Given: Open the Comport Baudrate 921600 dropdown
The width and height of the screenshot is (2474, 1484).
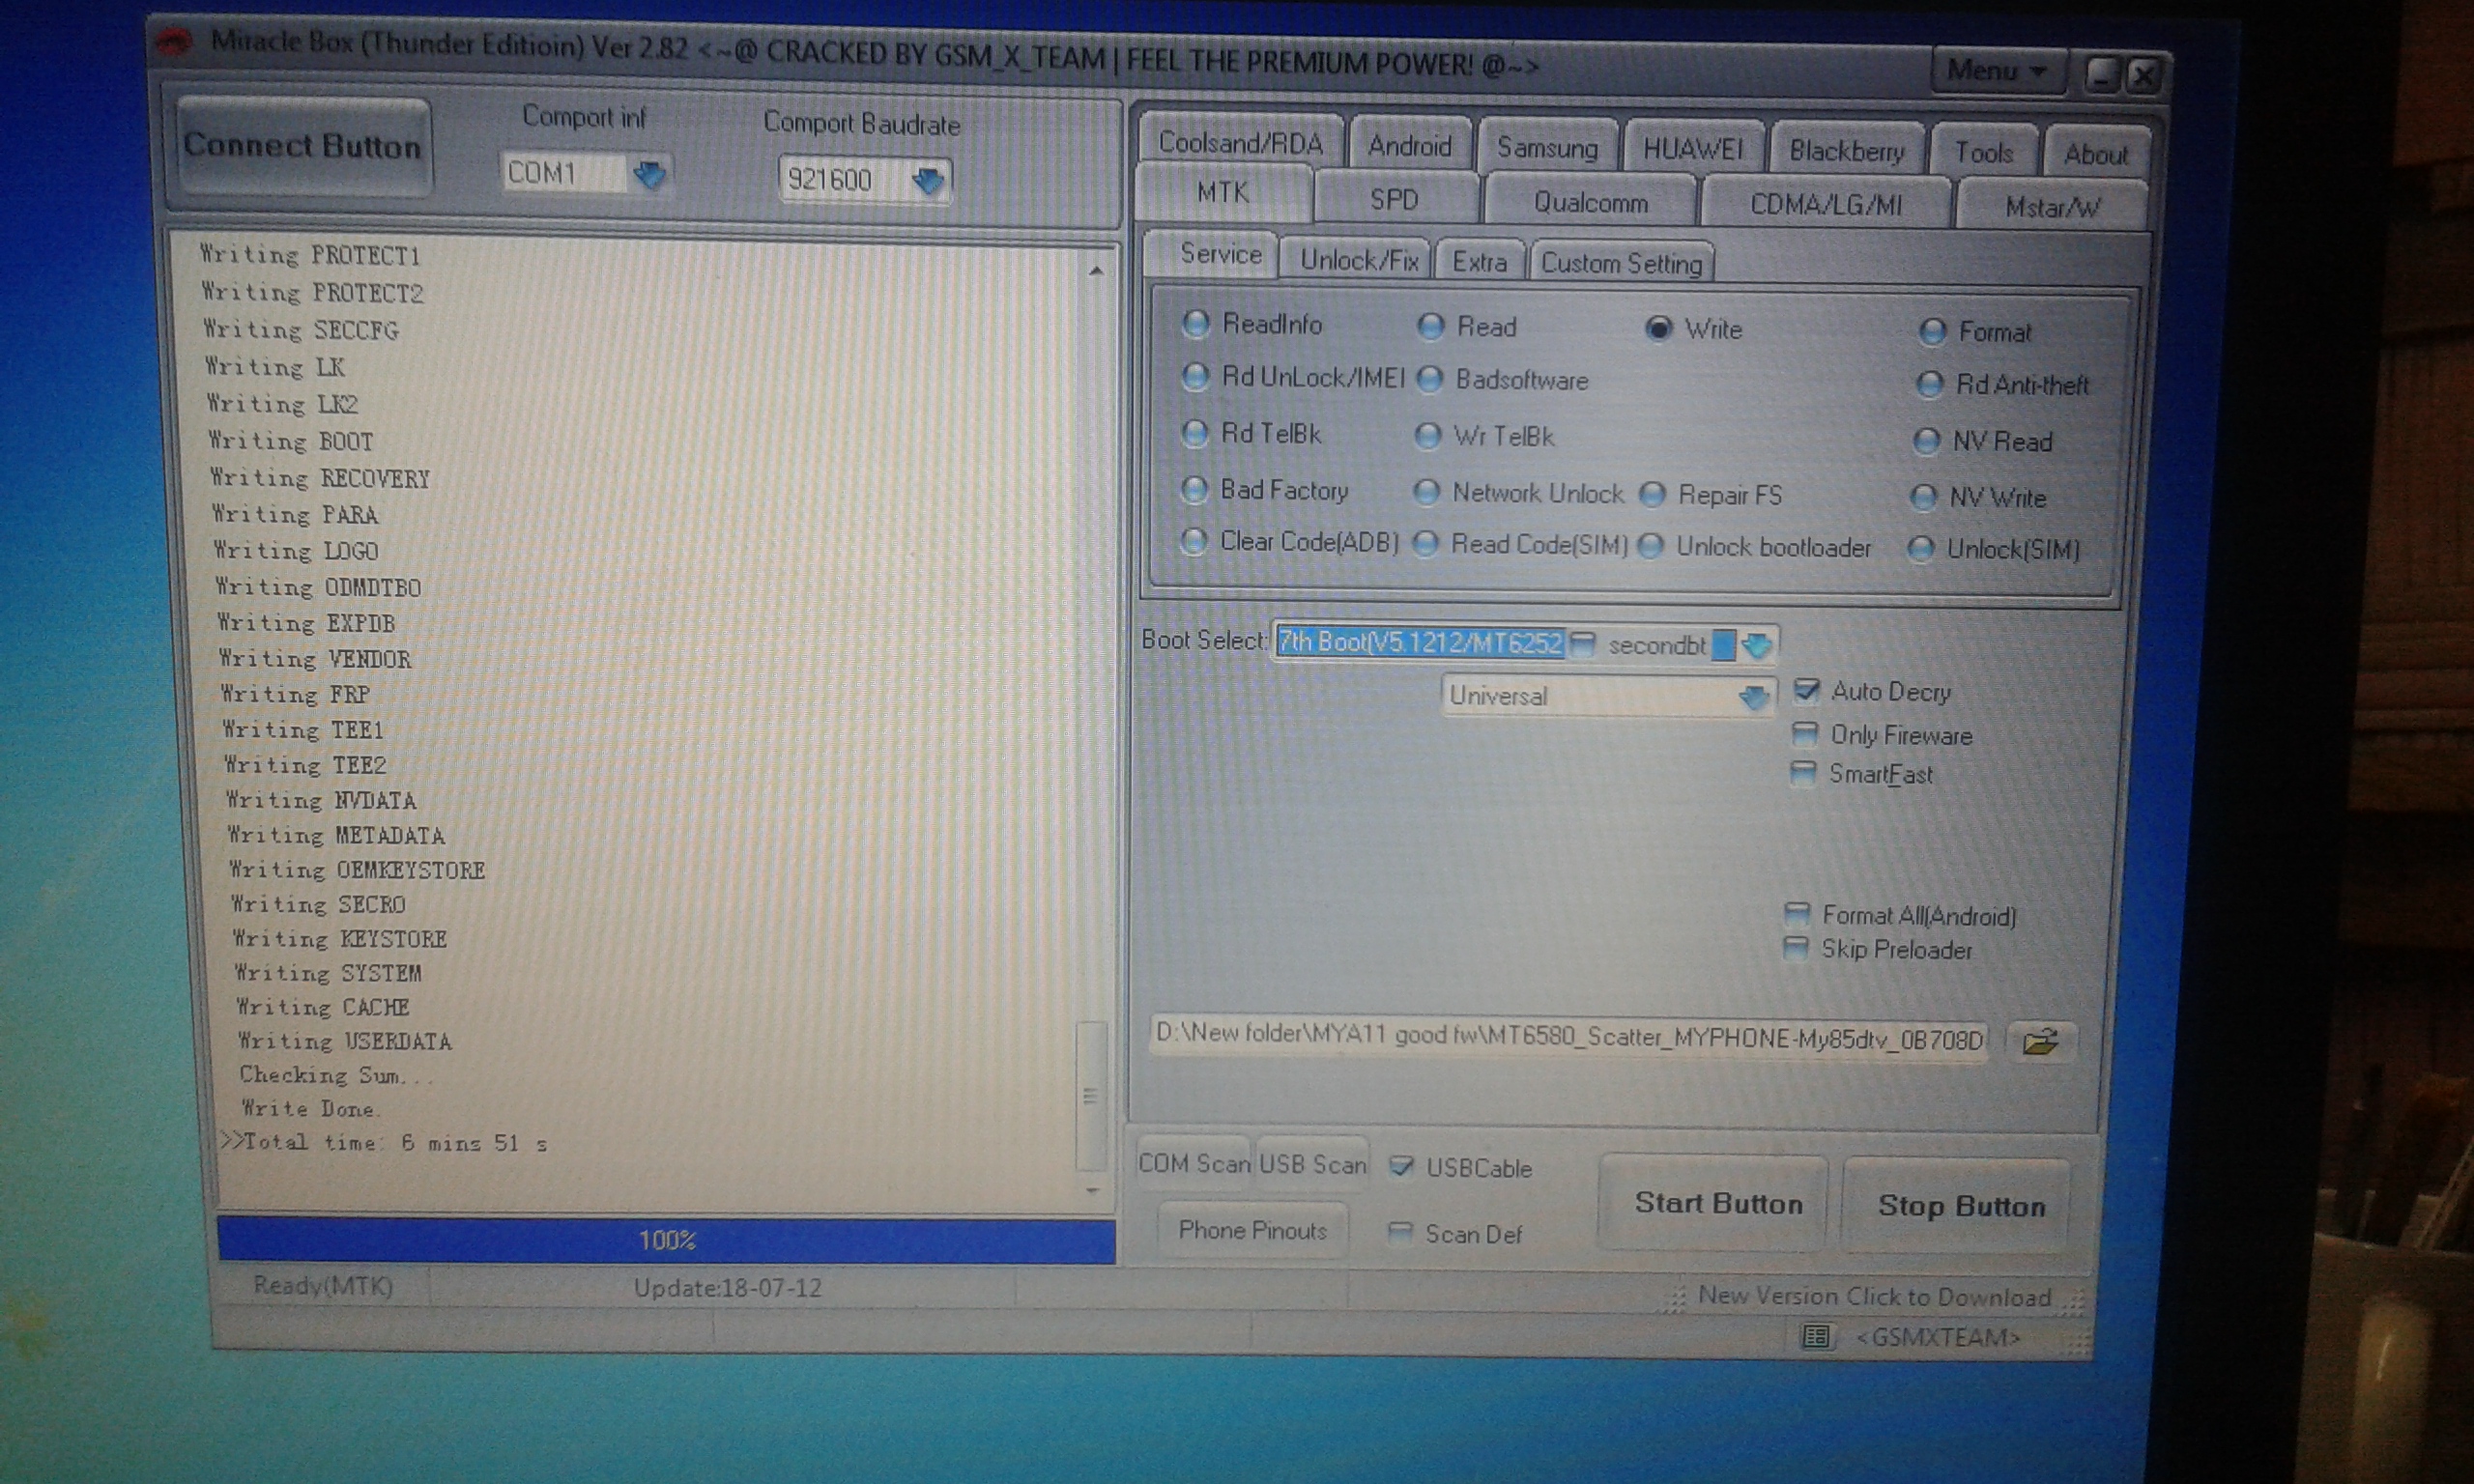Looking at the screenshot, I should [928, 181].
